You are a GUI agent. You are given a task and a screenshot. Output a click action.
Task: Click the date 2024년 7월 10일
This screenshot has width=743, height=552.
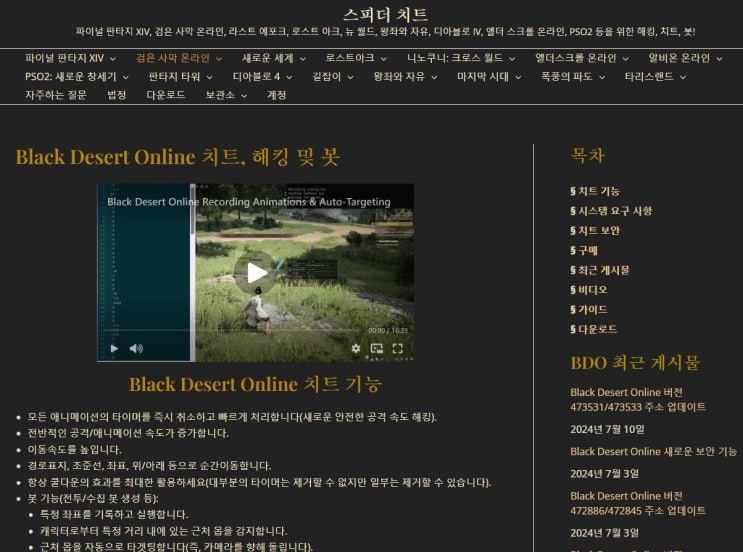click(x=607, y=430)
